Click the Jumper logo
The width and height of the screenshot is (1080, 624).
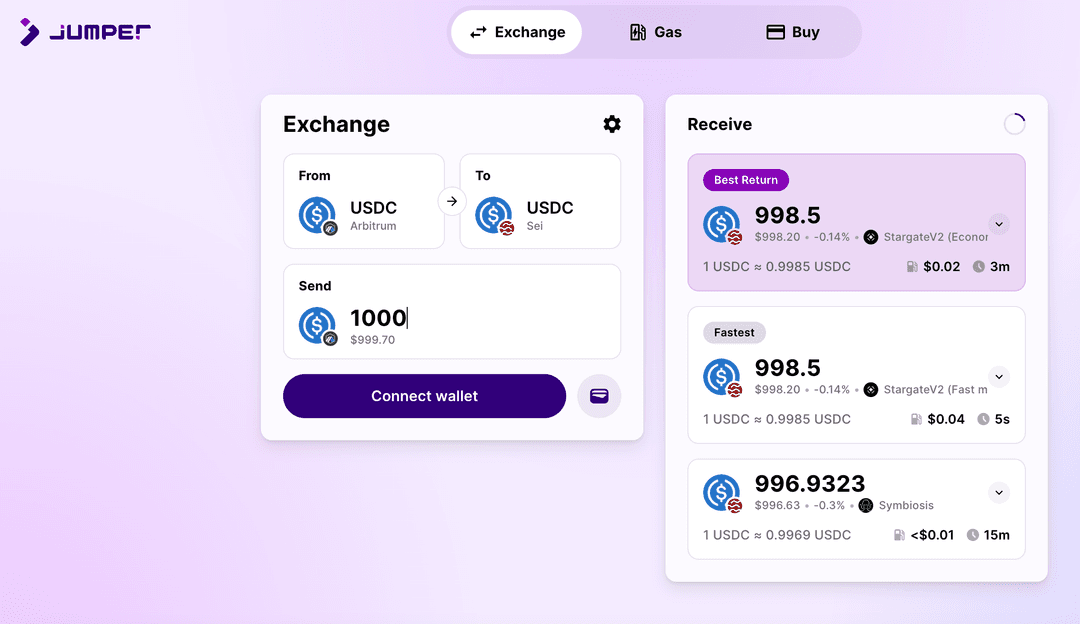(85, 32)
